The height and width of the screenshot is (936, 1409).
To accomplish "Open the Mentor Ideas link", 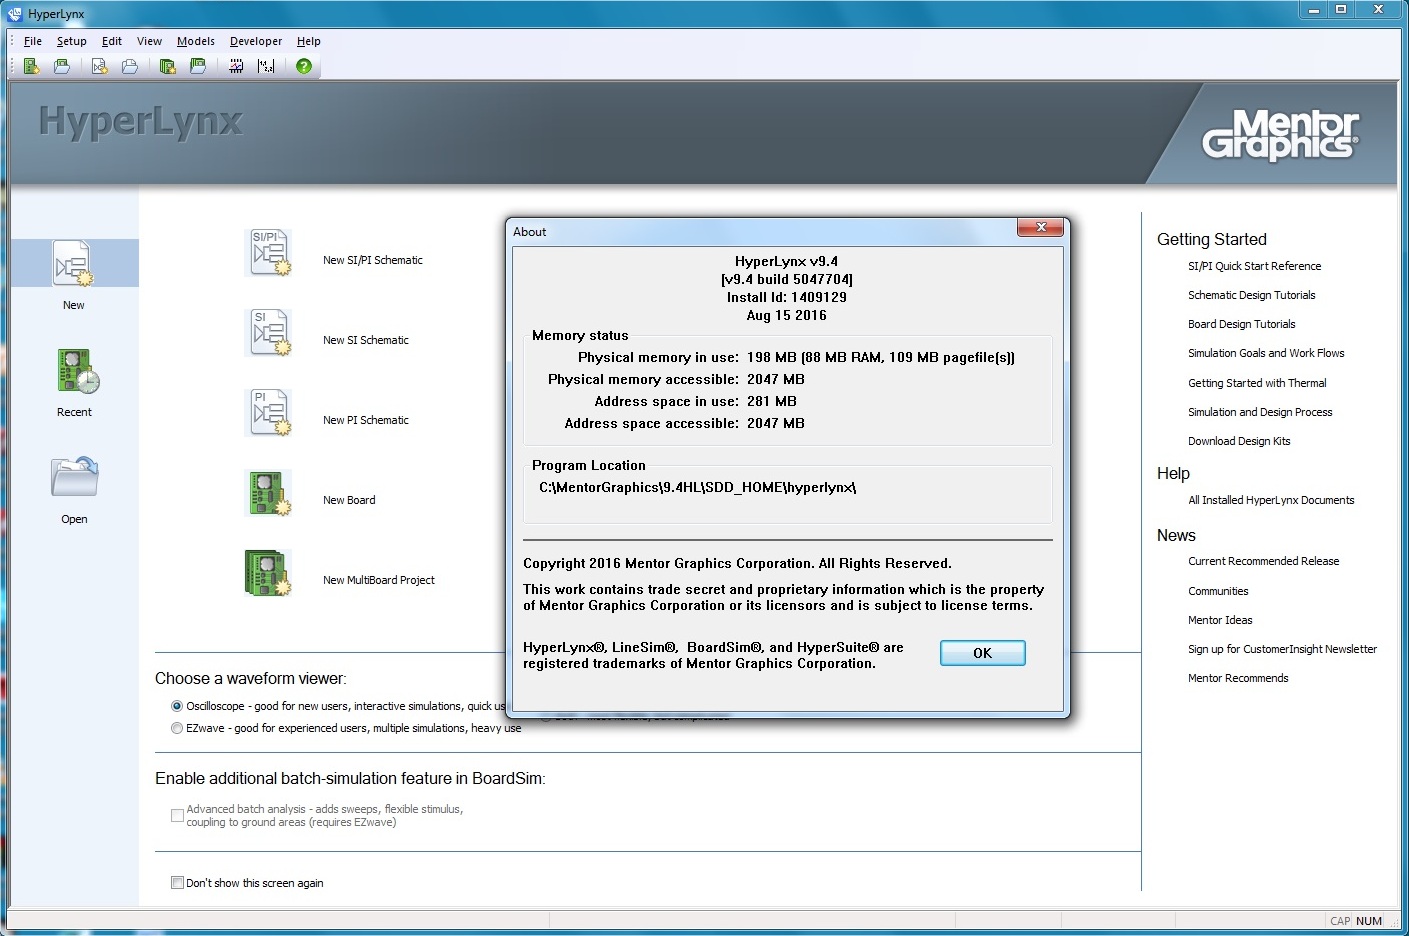I will 1220,620.
